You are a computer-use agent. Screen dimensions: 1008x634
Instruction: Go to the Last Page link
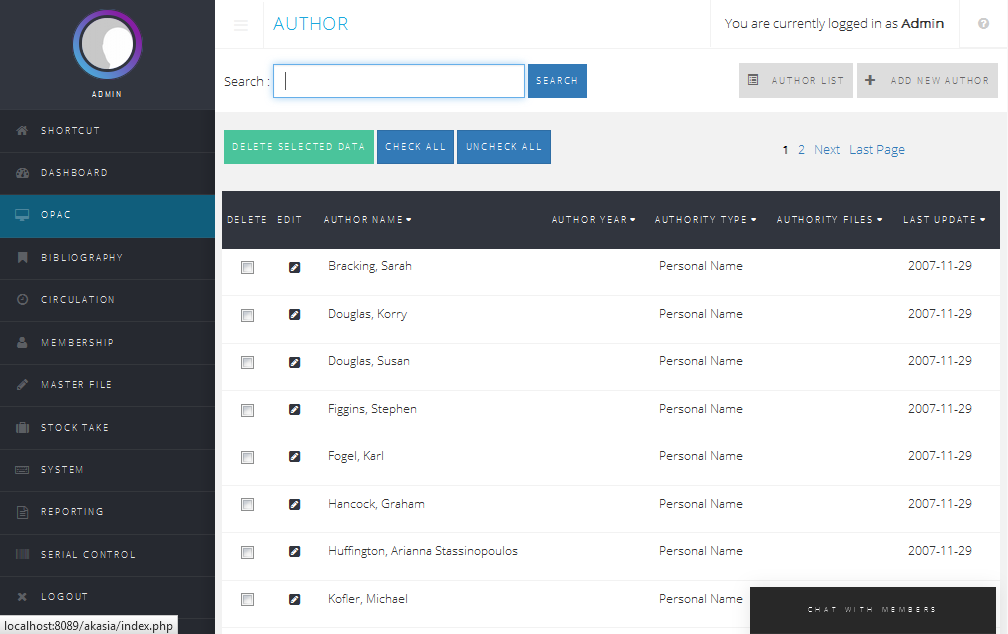click(877, 150)
